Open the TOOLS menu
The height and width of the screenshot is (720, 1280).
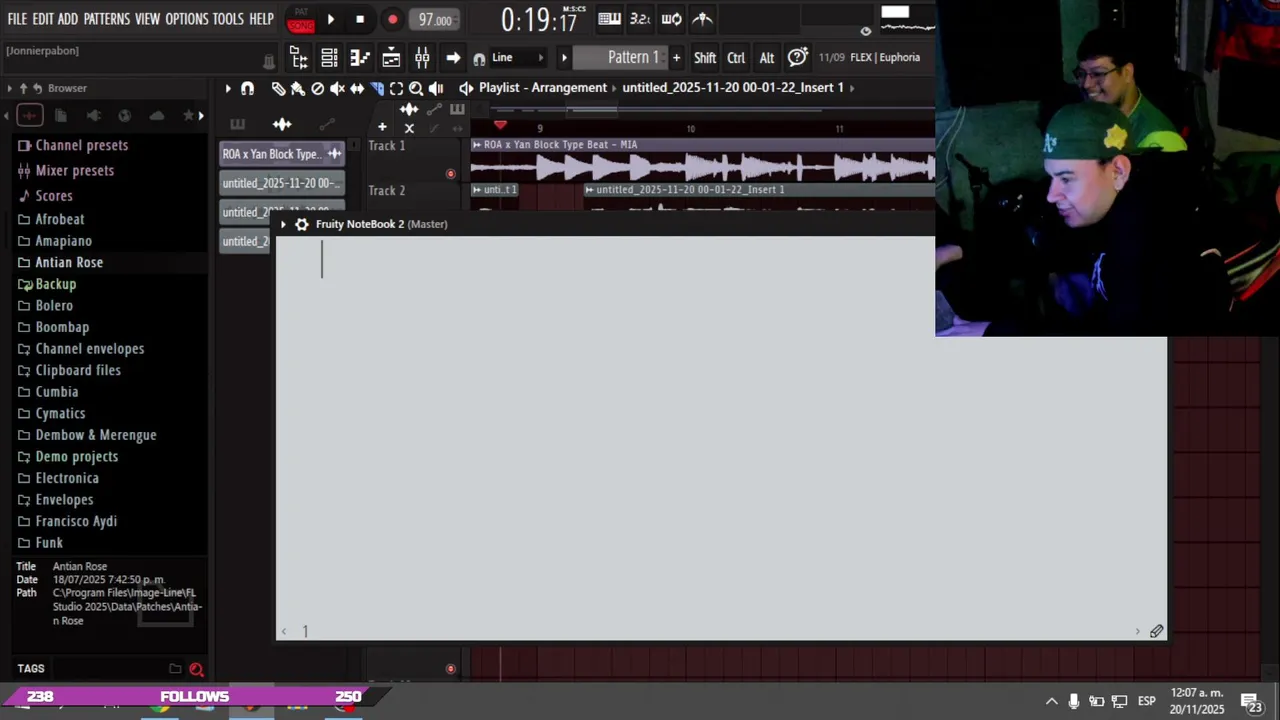(228, 19)
